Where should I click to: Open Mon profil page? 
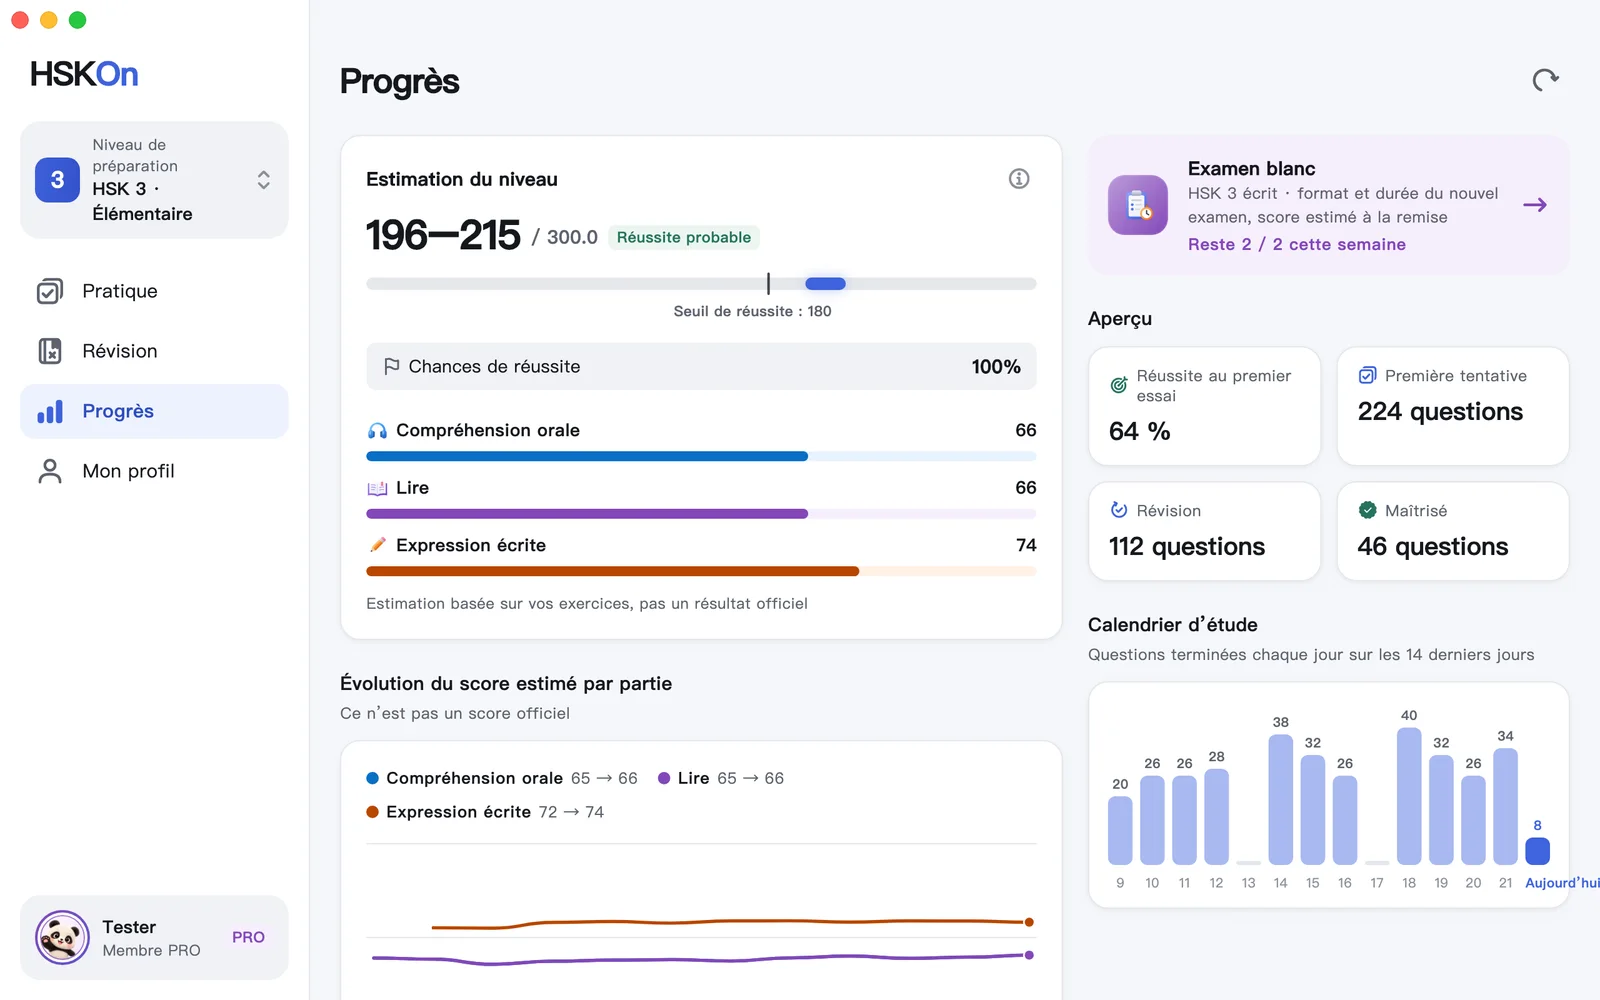point(154,471)
